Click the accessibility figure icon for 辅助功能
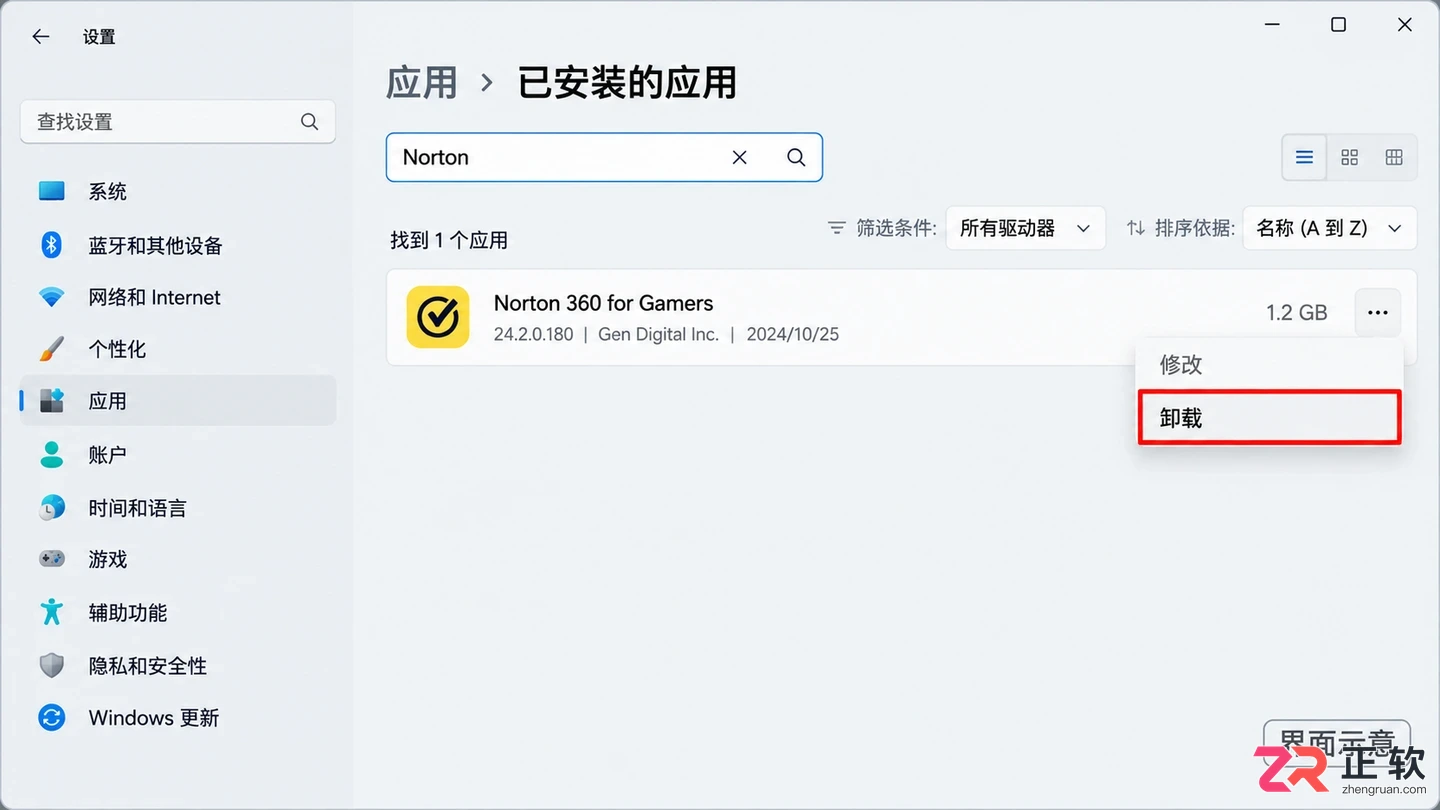 (x=51, y=612)
